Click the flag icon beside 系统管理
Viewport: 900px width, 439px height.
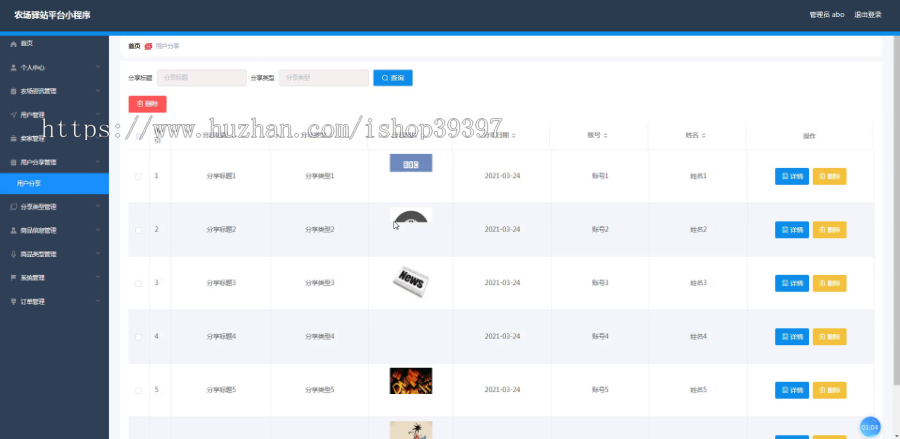coord(13,278)
